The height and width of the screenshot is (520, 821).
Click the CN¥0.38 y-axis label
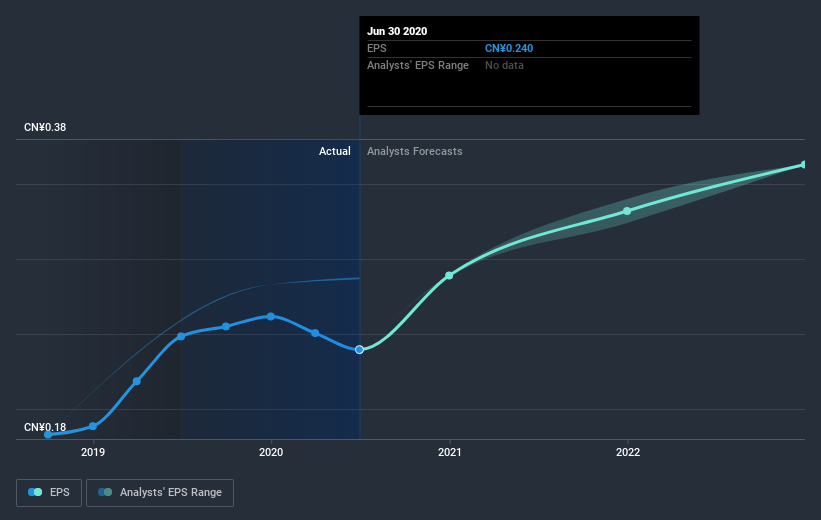45,127
